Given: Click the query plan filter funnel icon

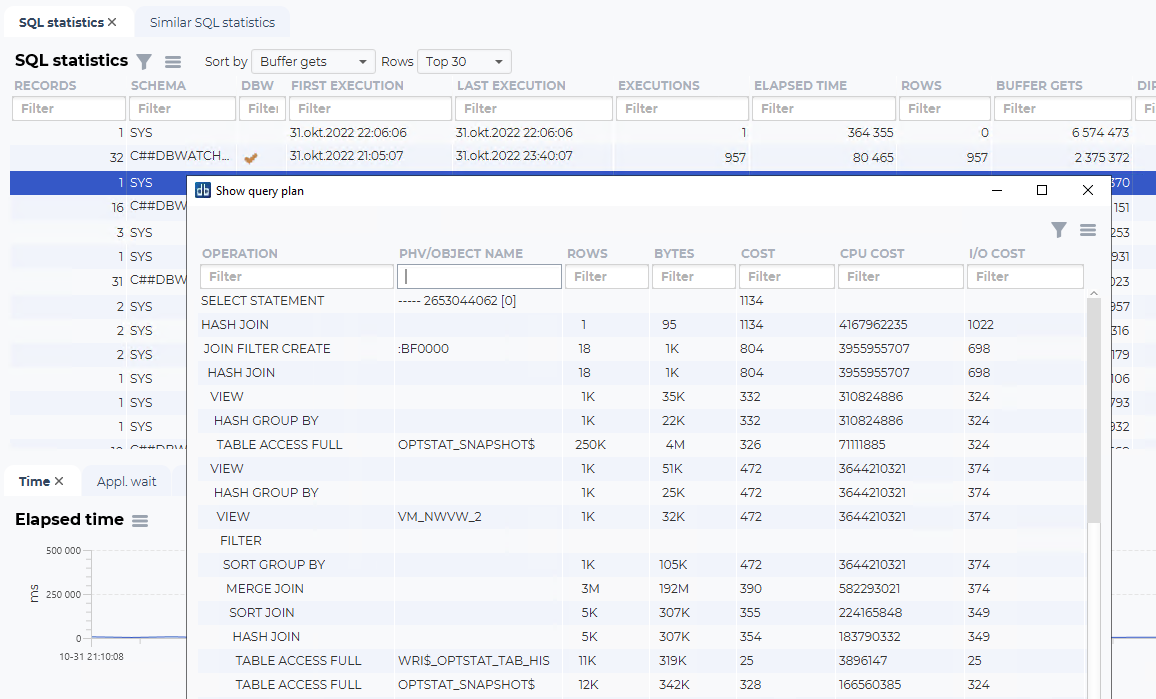Looking at the screenshot, I should tap(1059, 230).
